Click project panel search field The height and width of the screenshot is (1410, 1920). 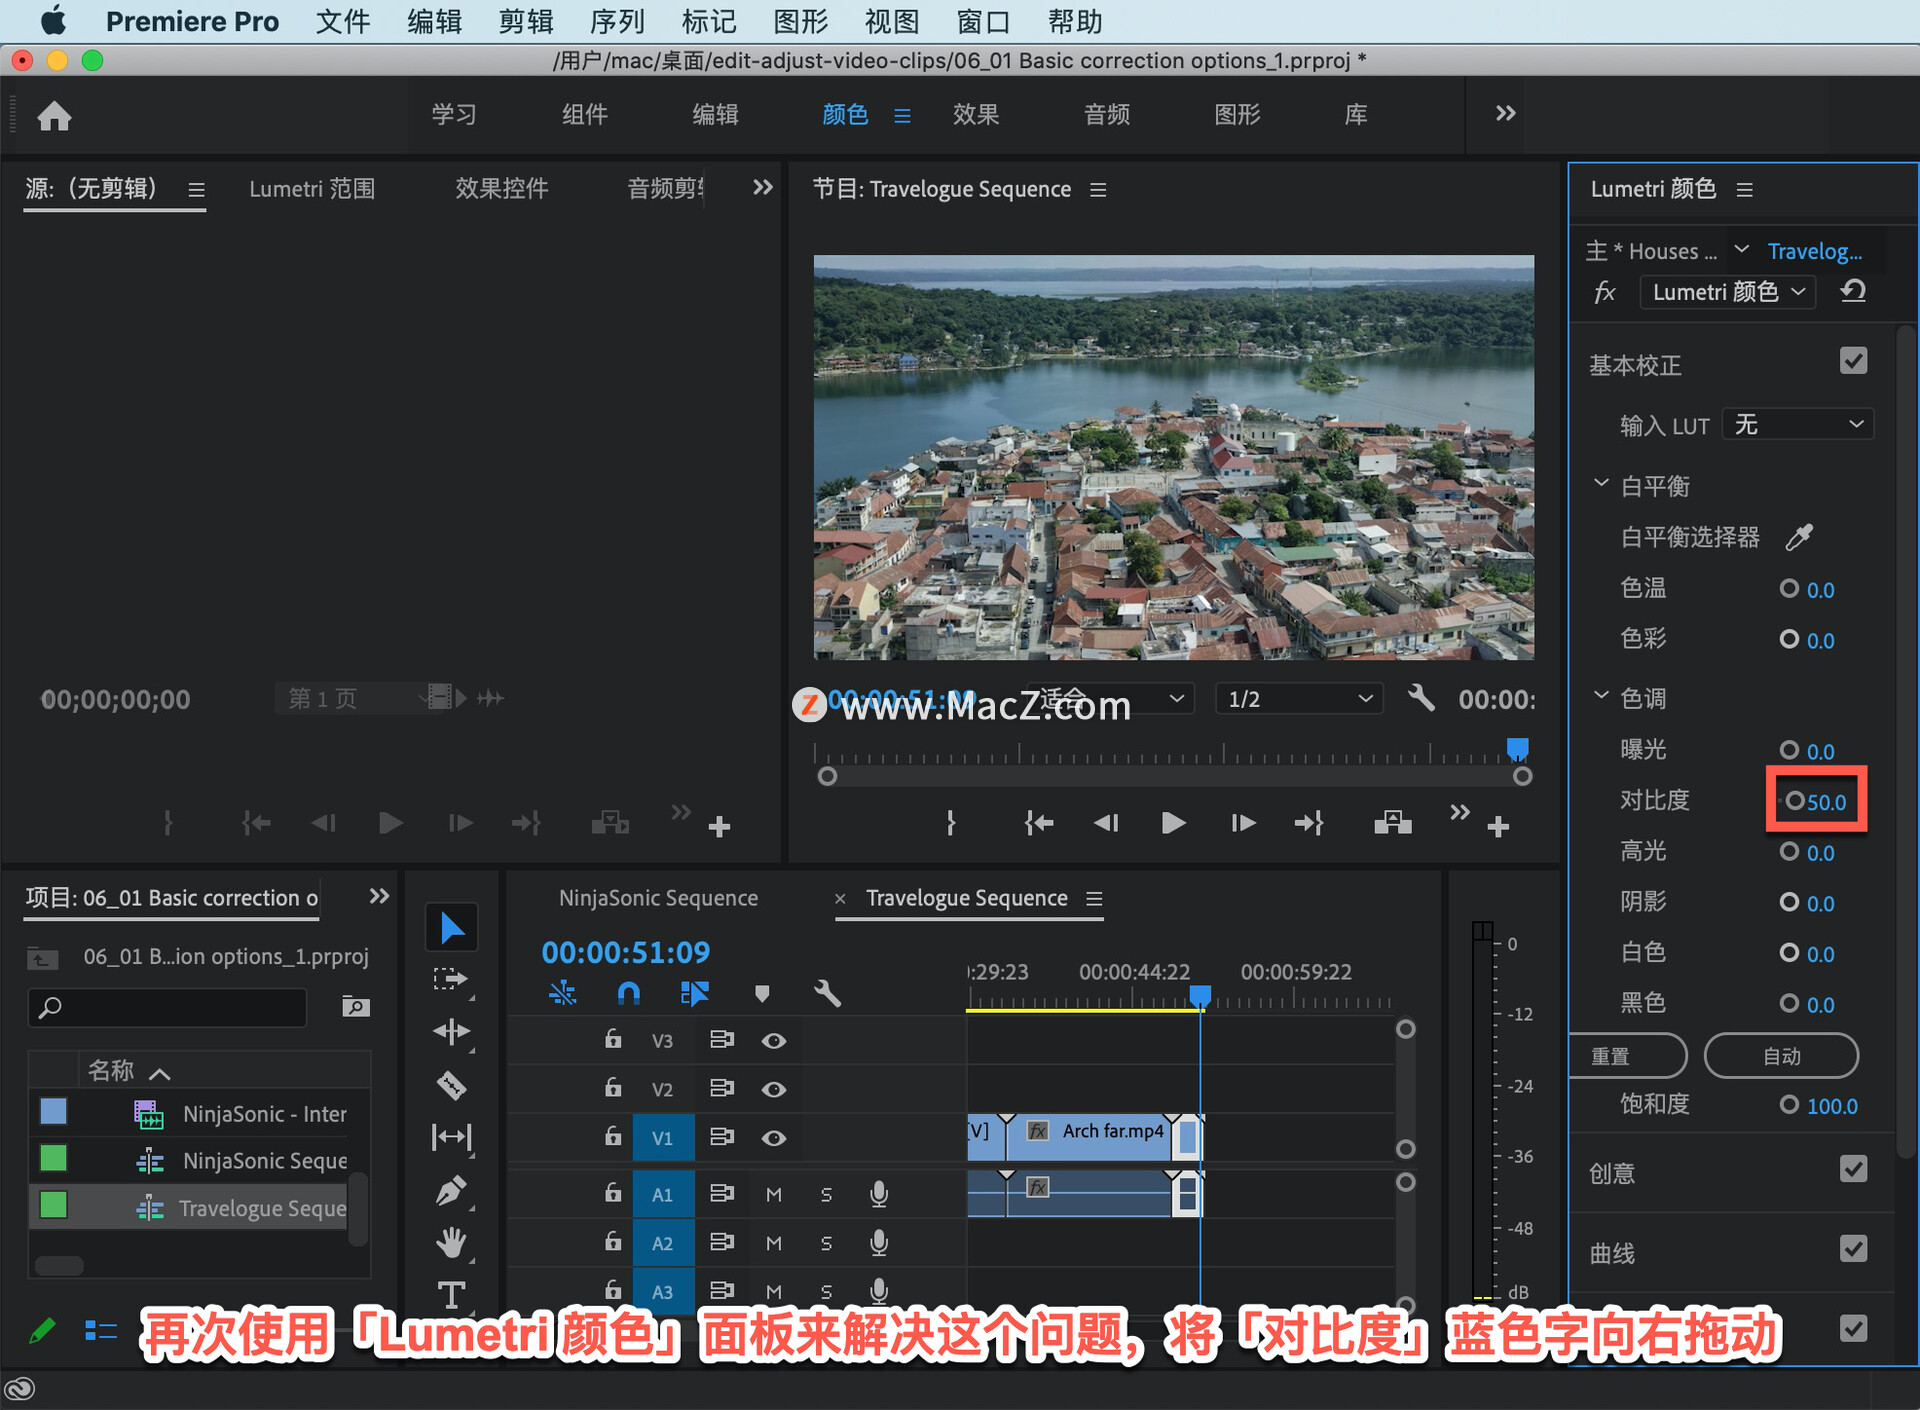coord(168,1007)
